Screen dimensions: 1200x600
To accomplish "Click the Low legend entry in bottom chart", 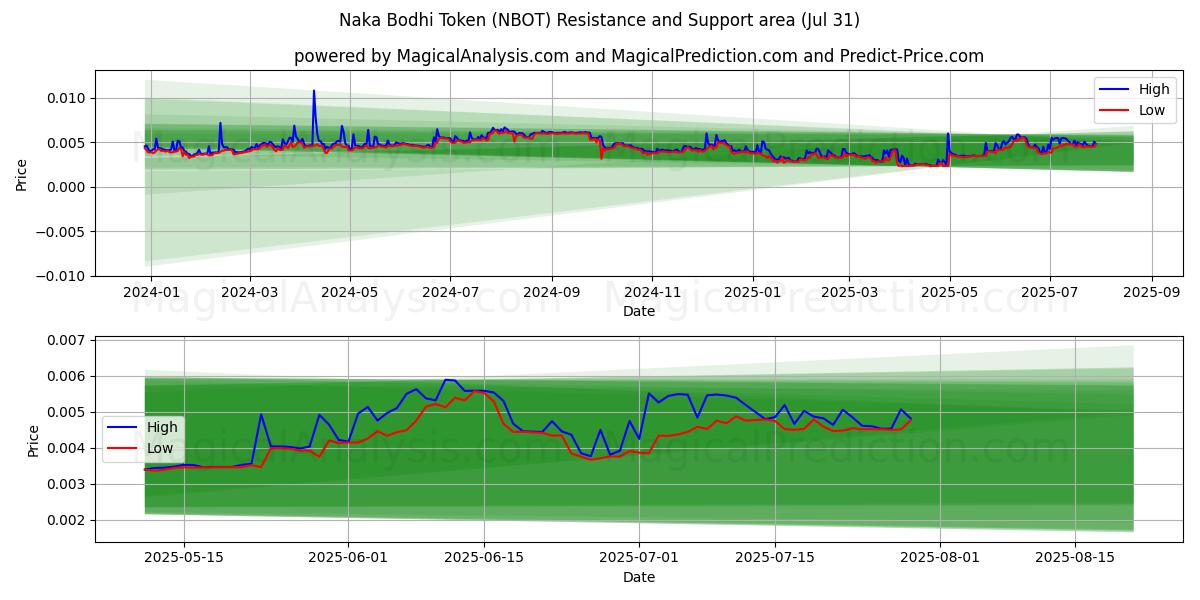I will coord(142,448).
